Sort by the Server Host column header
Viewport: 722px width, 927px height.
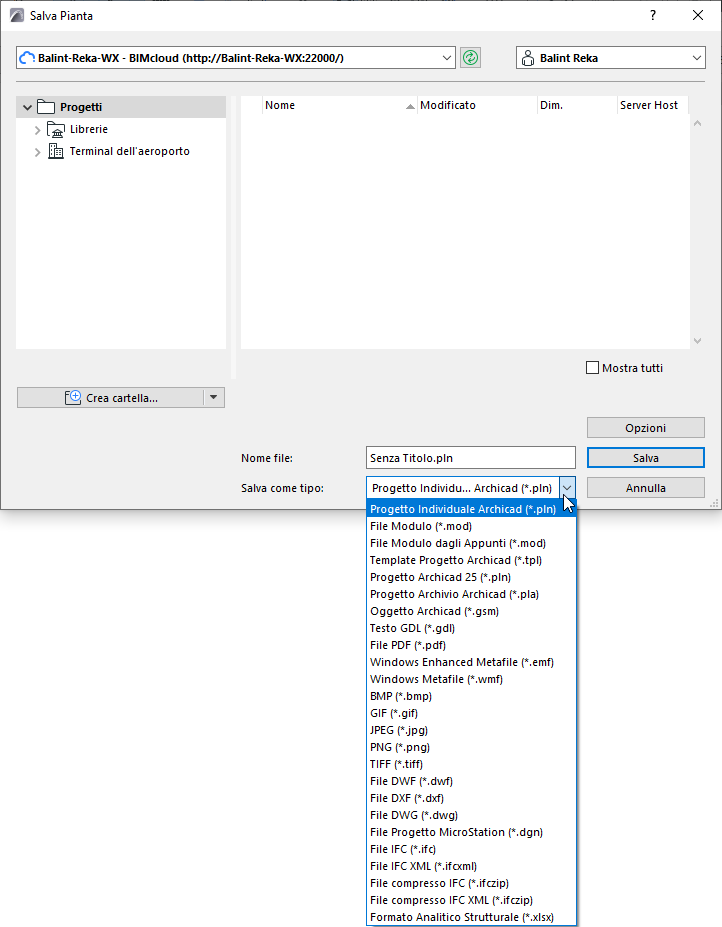click(x=653, y=105)
